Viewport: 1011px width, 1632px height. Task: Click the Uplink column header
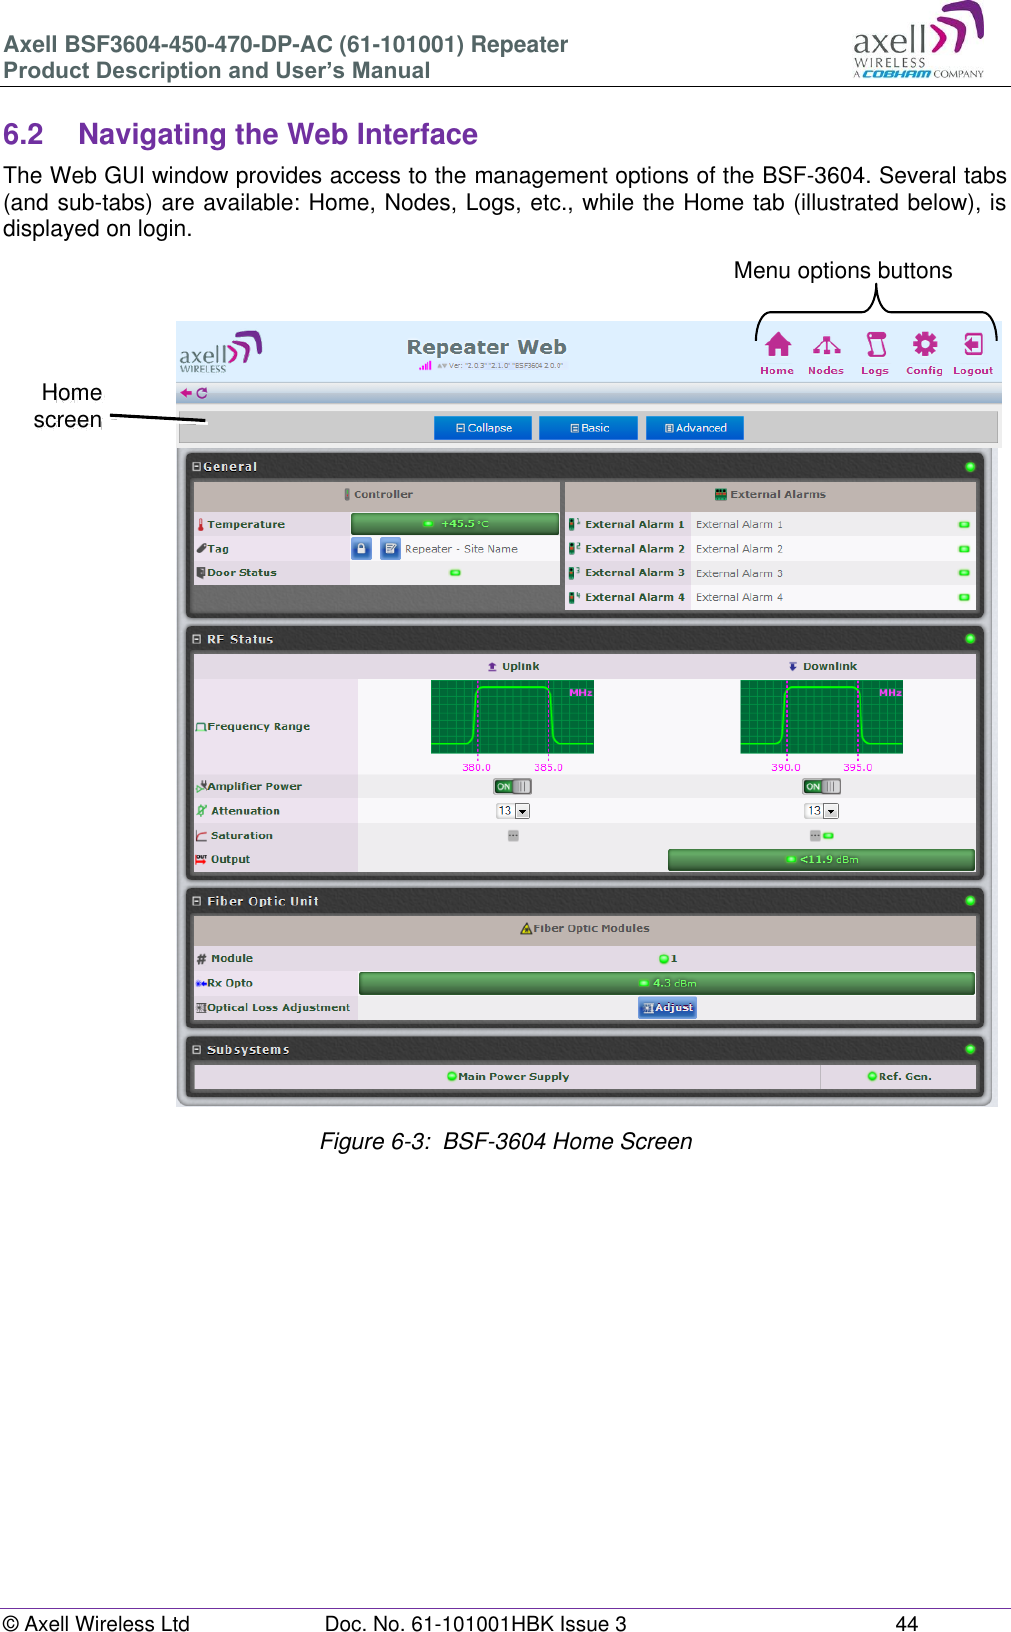[513, 667]
